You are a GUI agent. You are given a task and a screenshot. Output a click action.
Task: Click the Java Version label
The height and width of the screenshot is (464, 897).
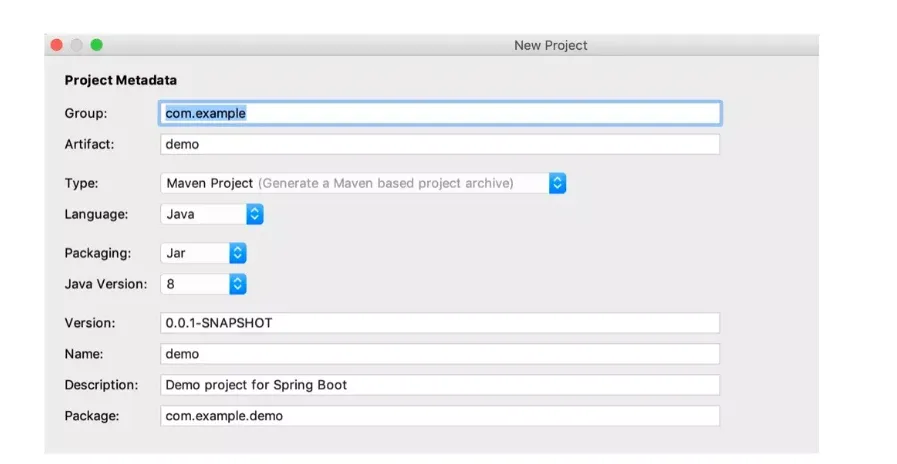[x=105, y=284]
